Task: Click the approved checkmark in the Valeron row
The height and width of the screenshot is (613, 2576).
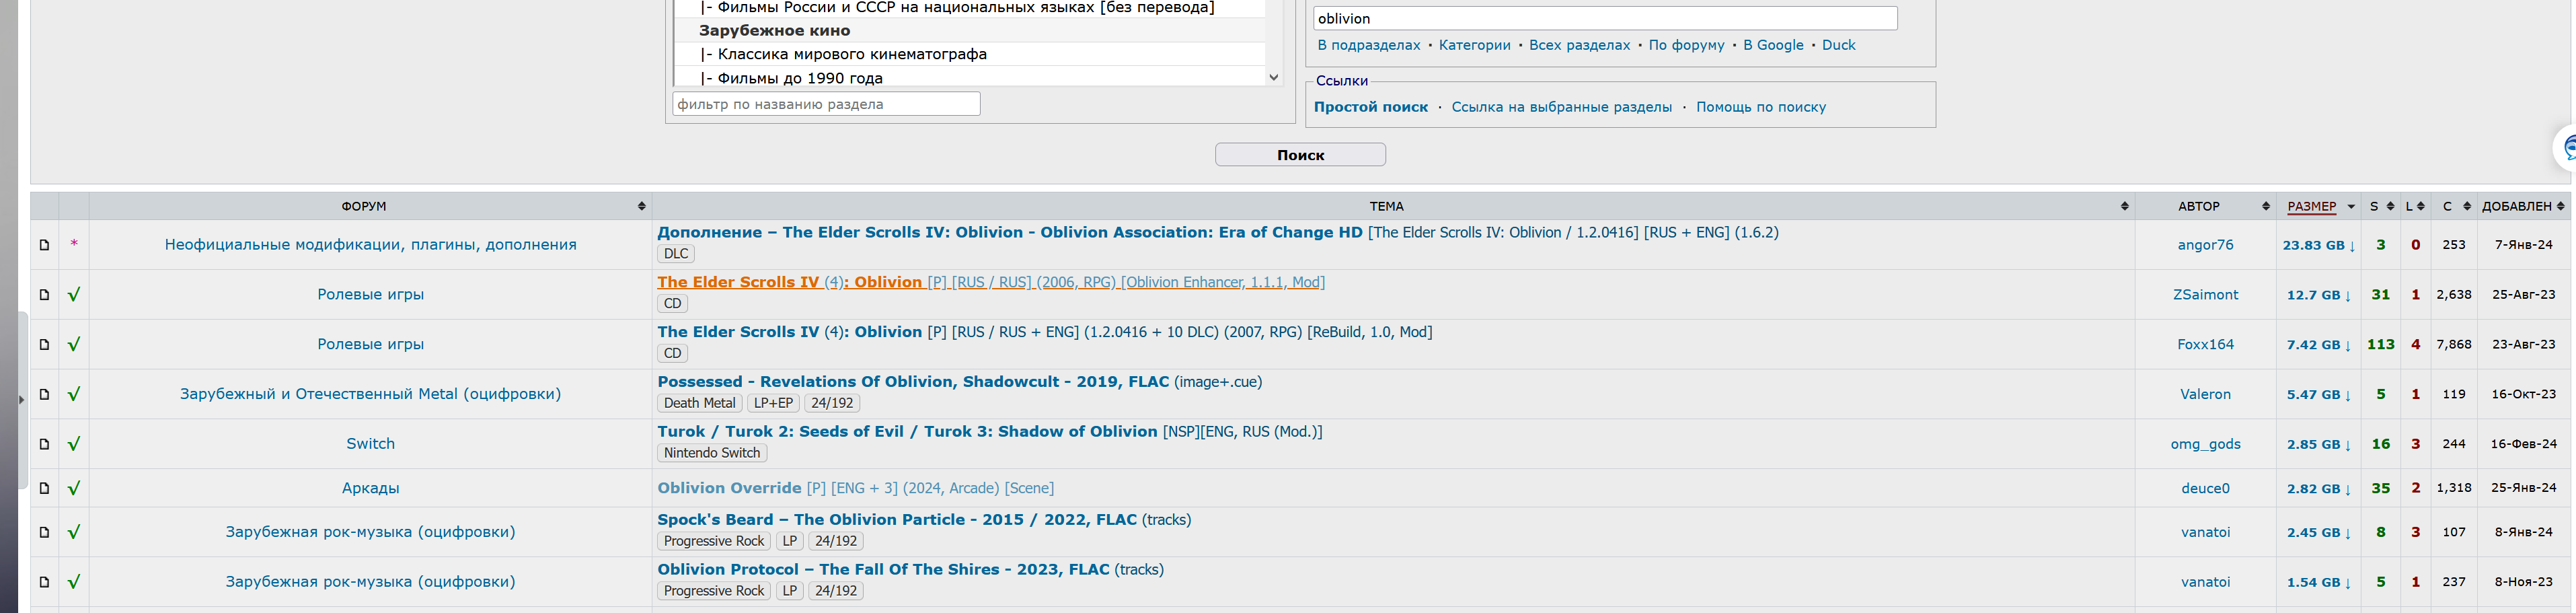Action: [x=74, y=394]
